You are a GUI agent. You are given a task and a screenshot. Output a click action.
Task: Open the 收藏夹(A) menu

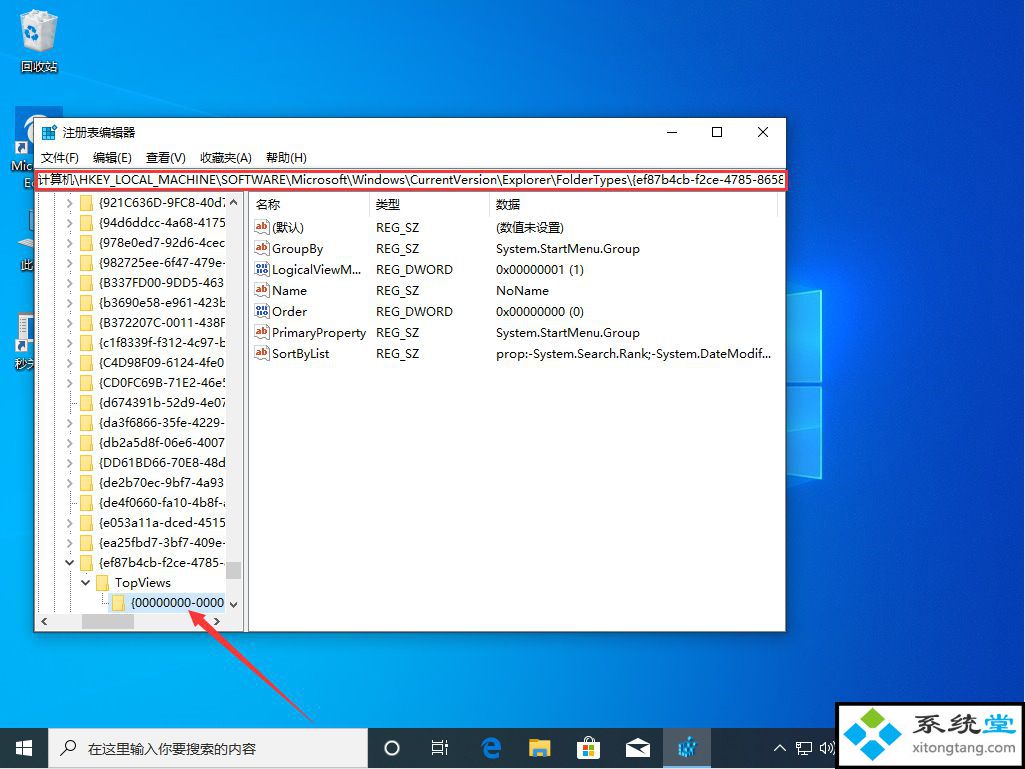pyautogui.click(x=226, y=158)
